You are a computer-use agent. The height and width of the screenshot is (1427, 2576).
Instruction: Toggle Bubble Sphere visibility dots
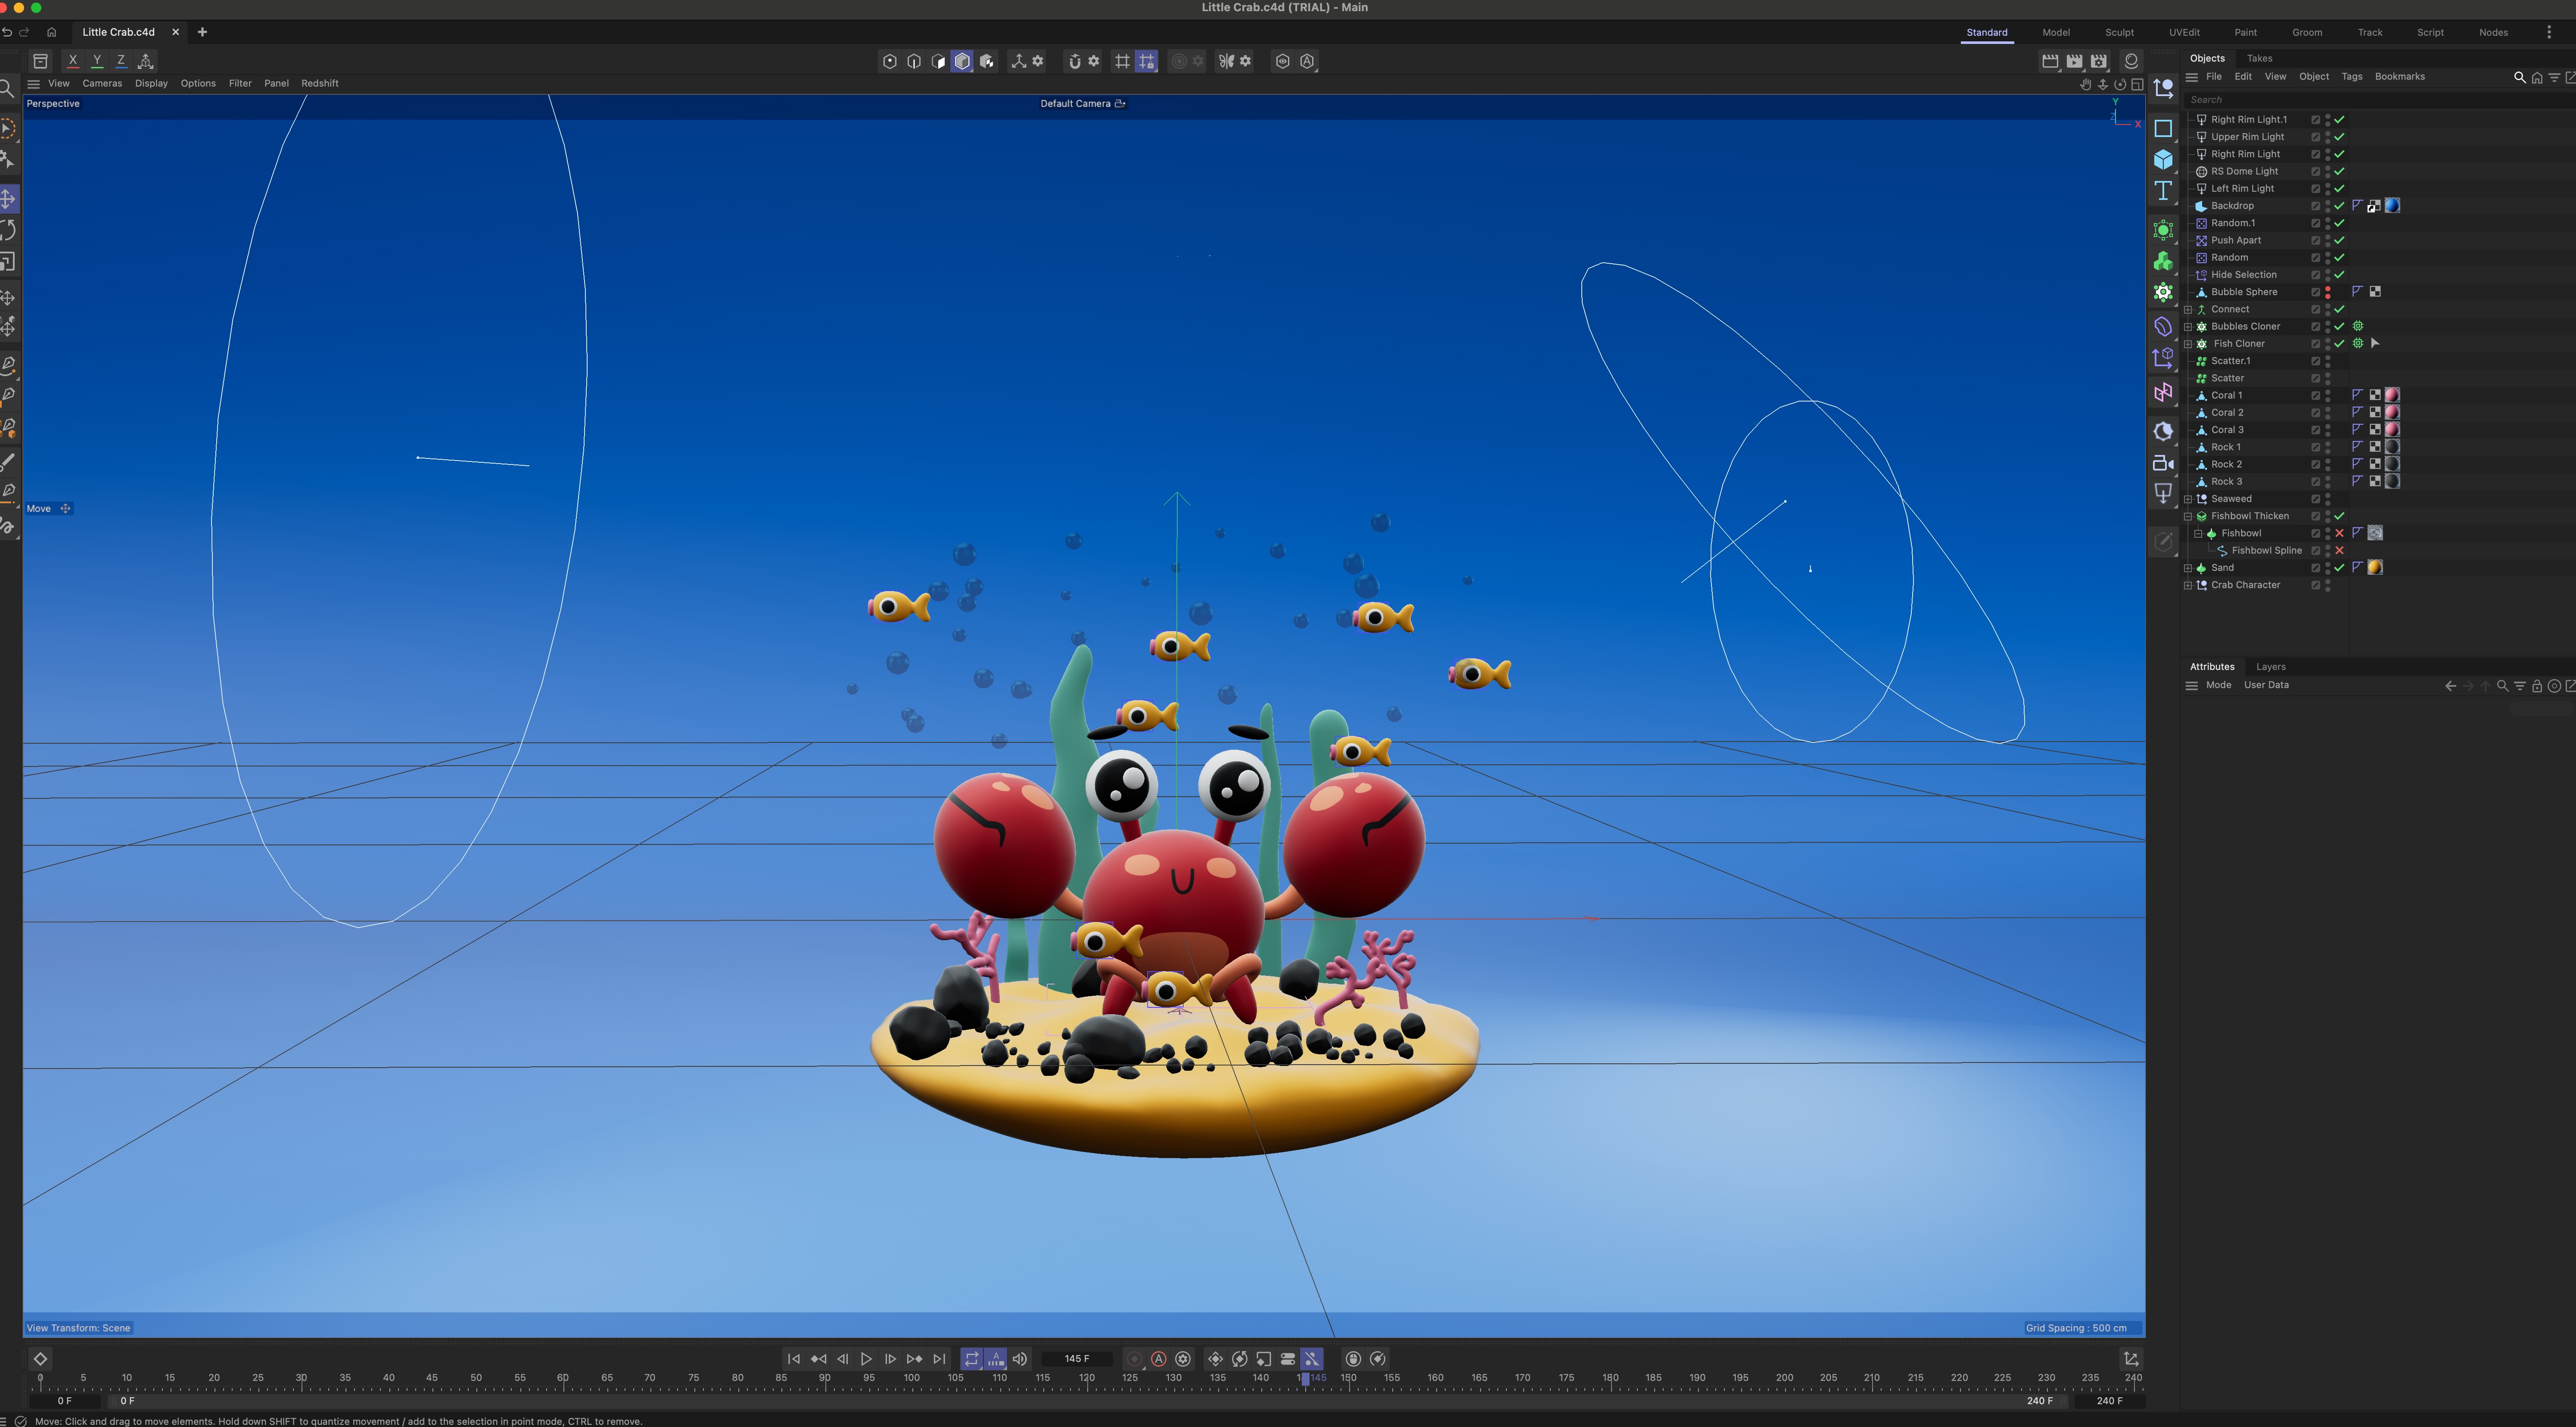[x=2328, y=292]
